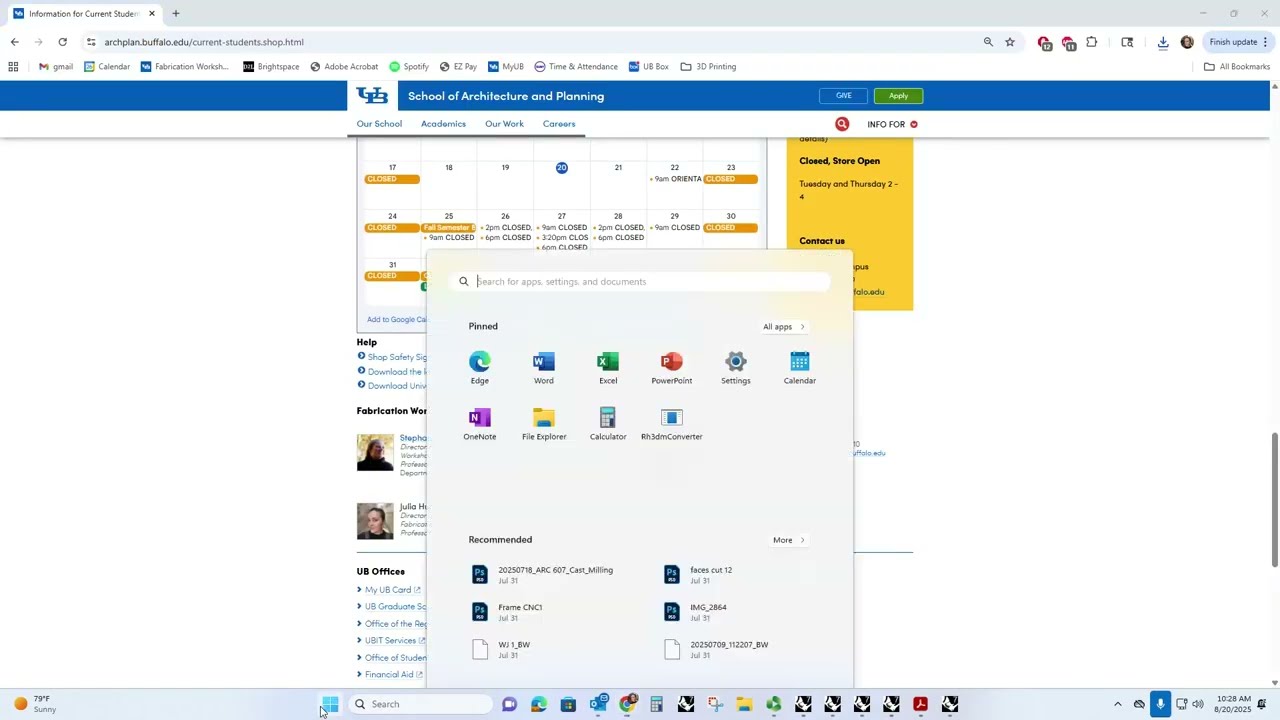Expand the INFO FOR dropdown

tap(892, 124)
